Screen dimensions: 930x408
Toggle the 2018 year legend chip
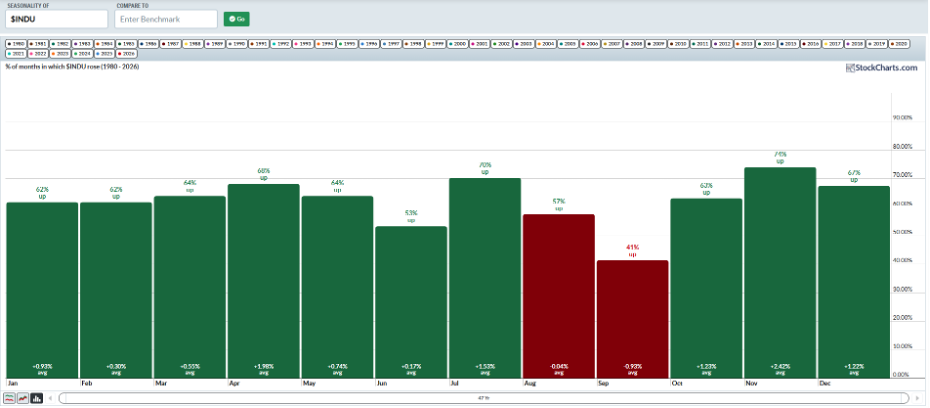click(855, 44)
